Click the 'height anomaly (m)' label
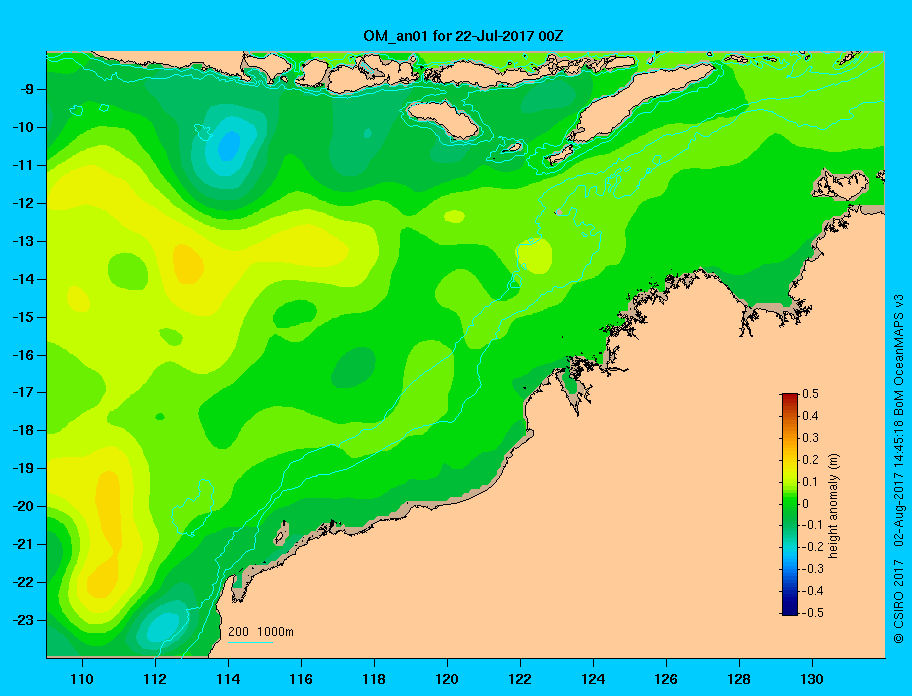Image resolution: width=912 pixels, height=696 pixels. tap(833, 506)
